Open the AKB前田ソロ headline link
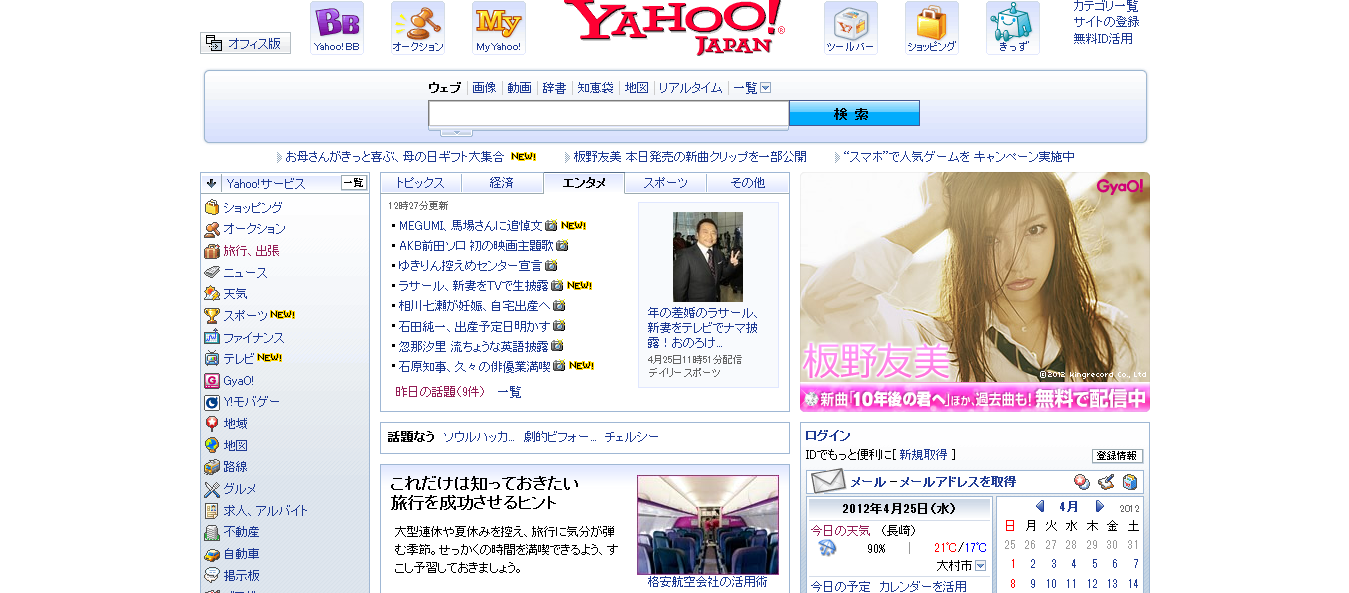 tap(476, 245)
